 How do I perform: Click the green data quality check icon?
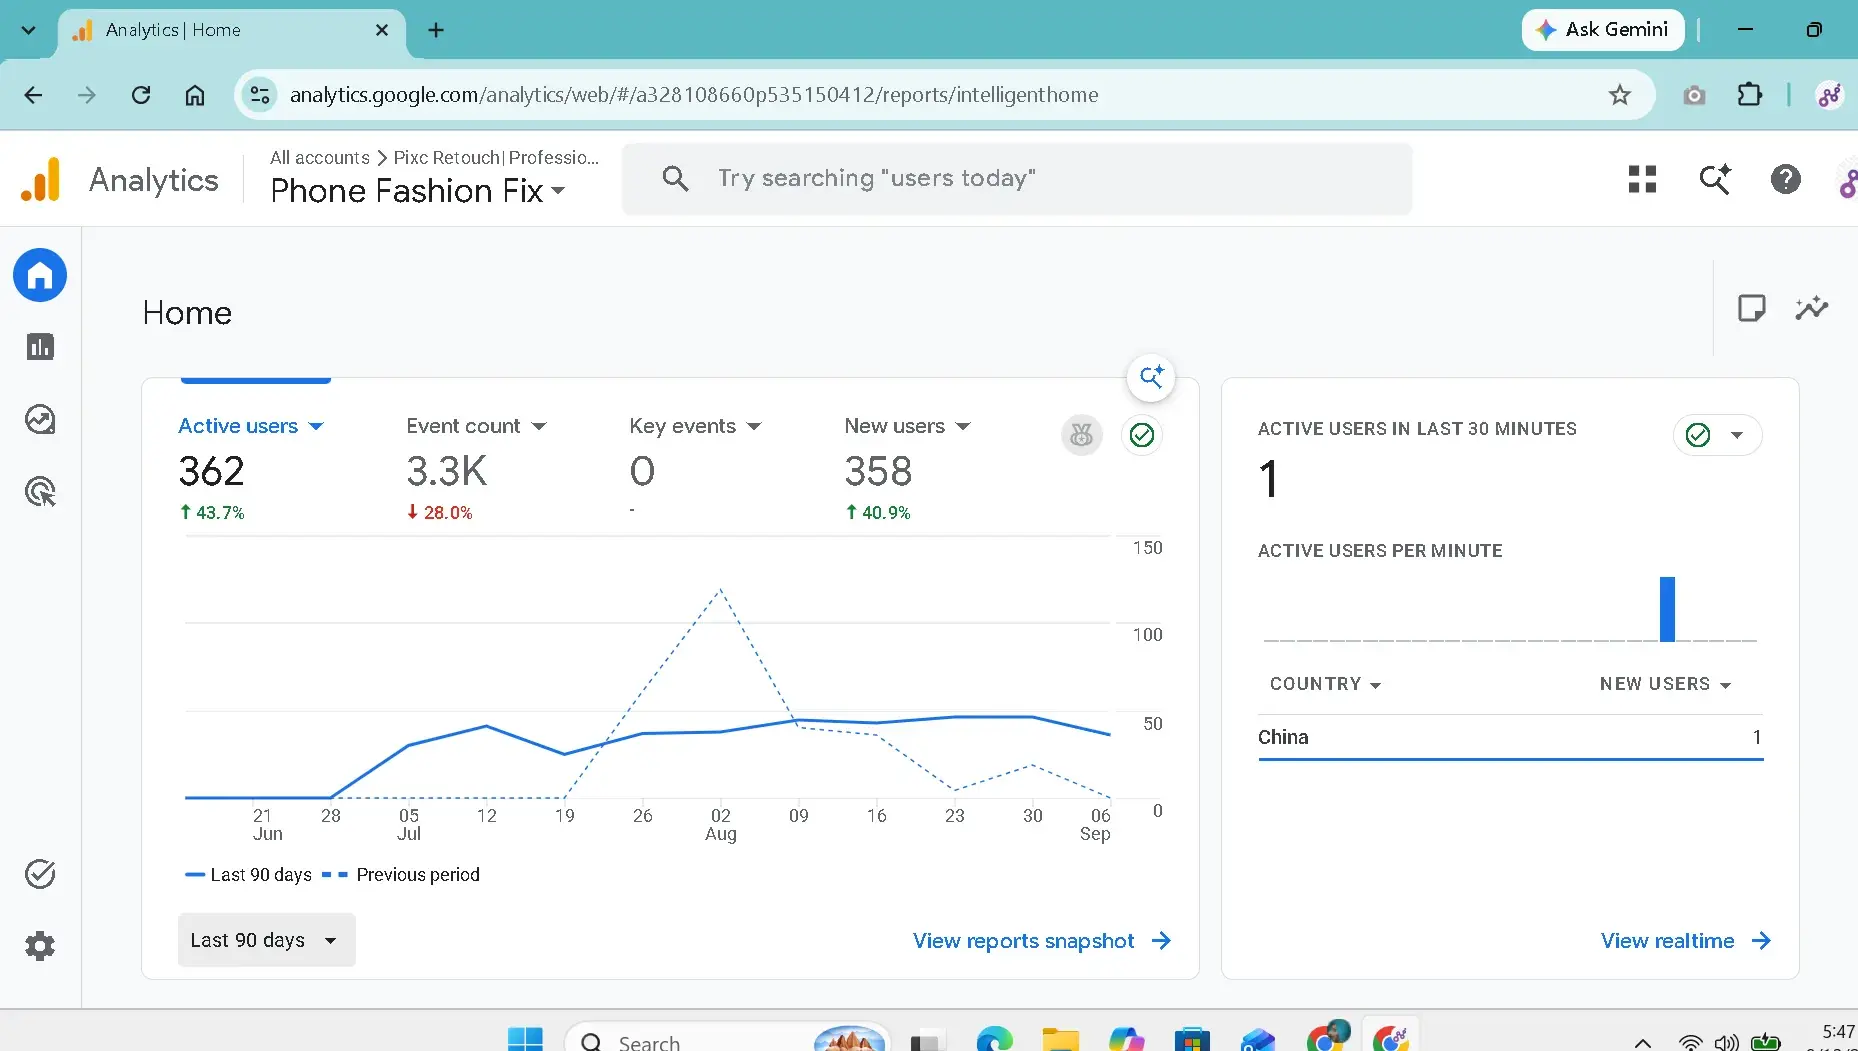[x=1141, y=435]
